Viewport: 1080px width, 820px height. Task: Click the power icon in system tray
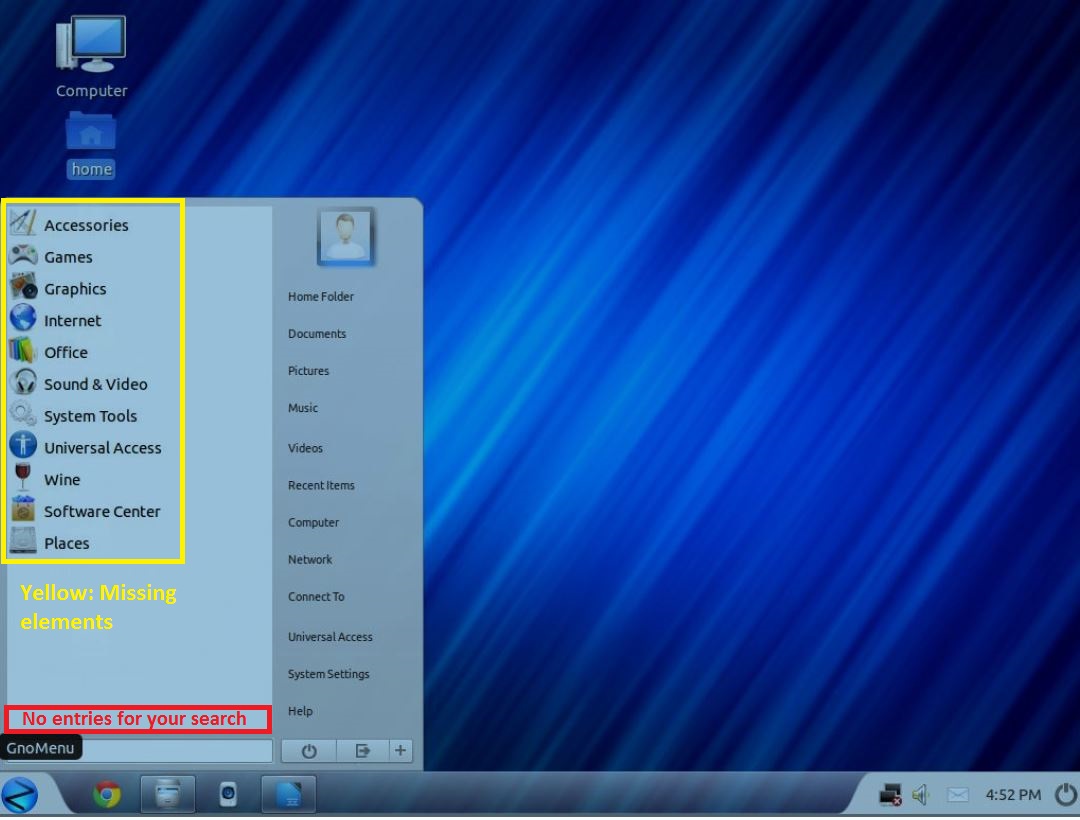1064,795
